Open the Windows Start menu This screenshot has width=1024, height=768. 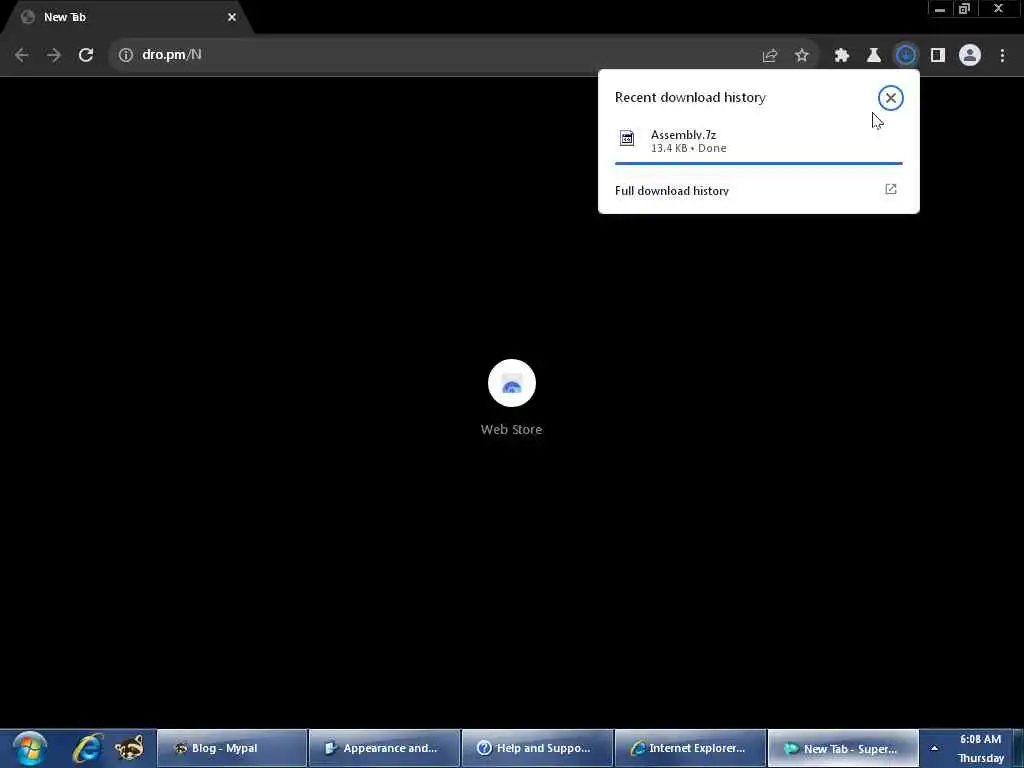[x=29, y=748]
